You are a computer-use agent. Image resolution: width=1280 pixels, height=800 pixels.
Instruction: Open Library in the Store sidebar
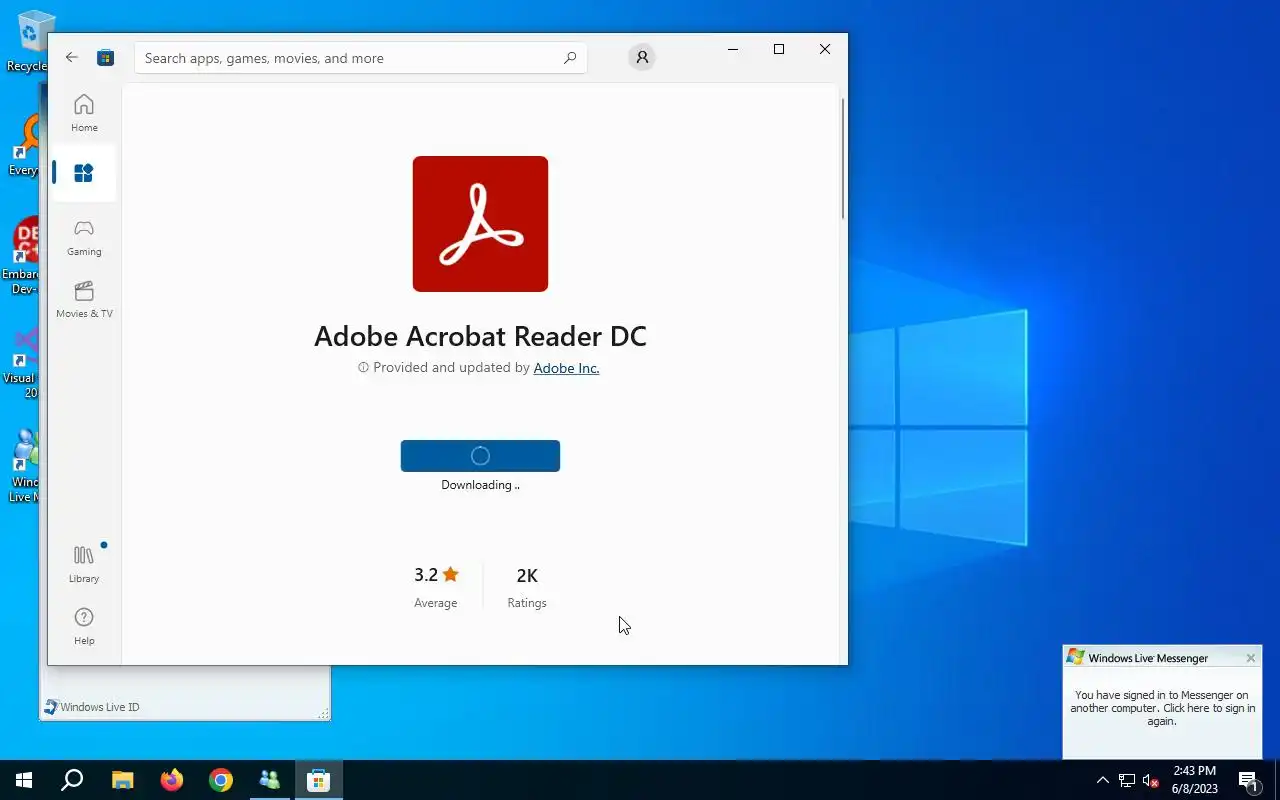click(x=84, y=564)
